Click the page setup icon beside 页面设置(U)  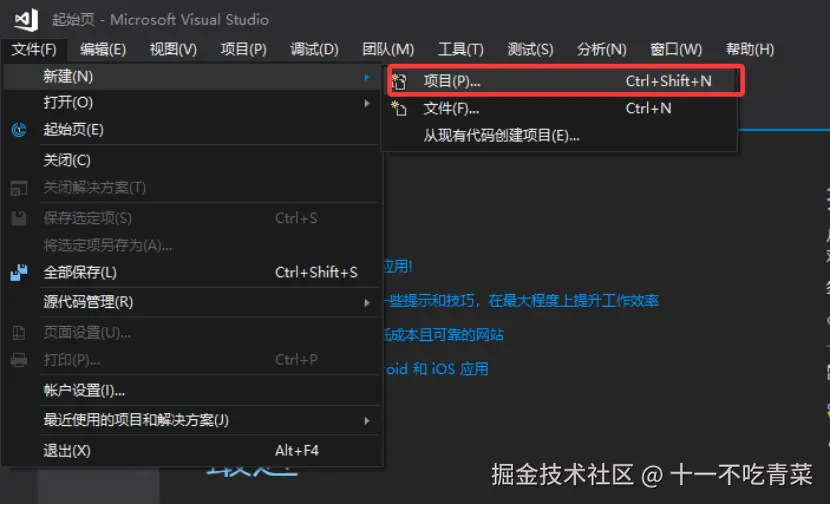point(19,332)
